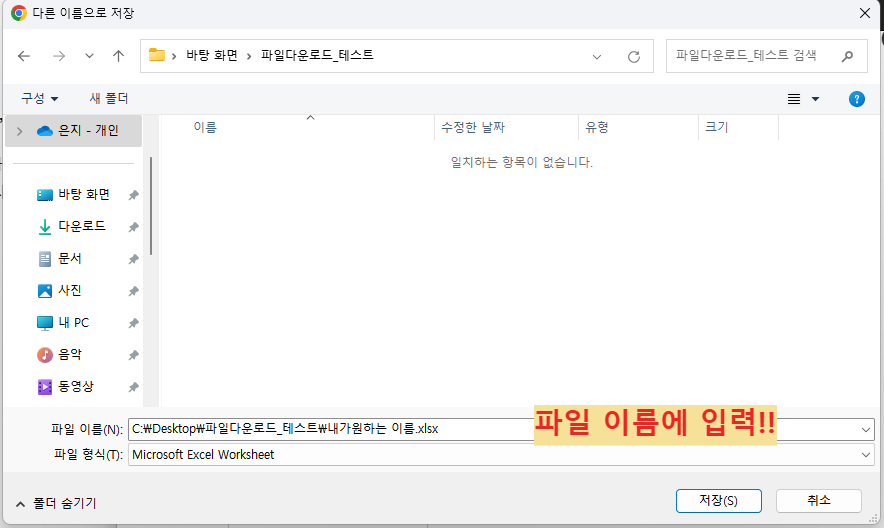Click the pin icon beside 바탕 화면
The width and height of the screenshot is (884, 528).
pyautogui.click(x=133, y=195)
